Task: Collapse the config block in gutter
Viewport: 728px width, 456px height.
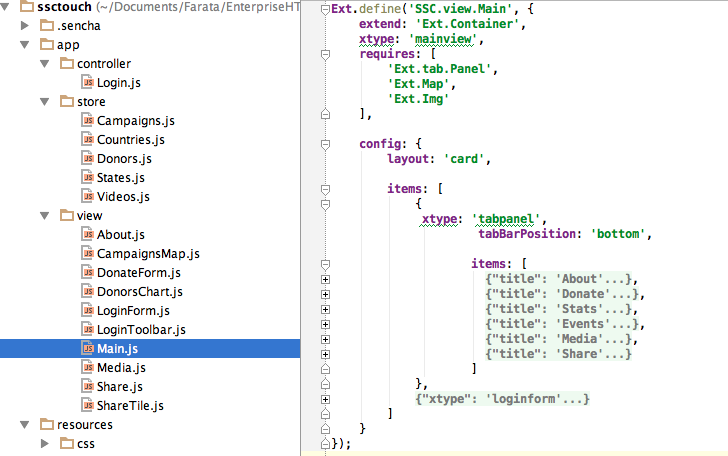Action: 324,143
